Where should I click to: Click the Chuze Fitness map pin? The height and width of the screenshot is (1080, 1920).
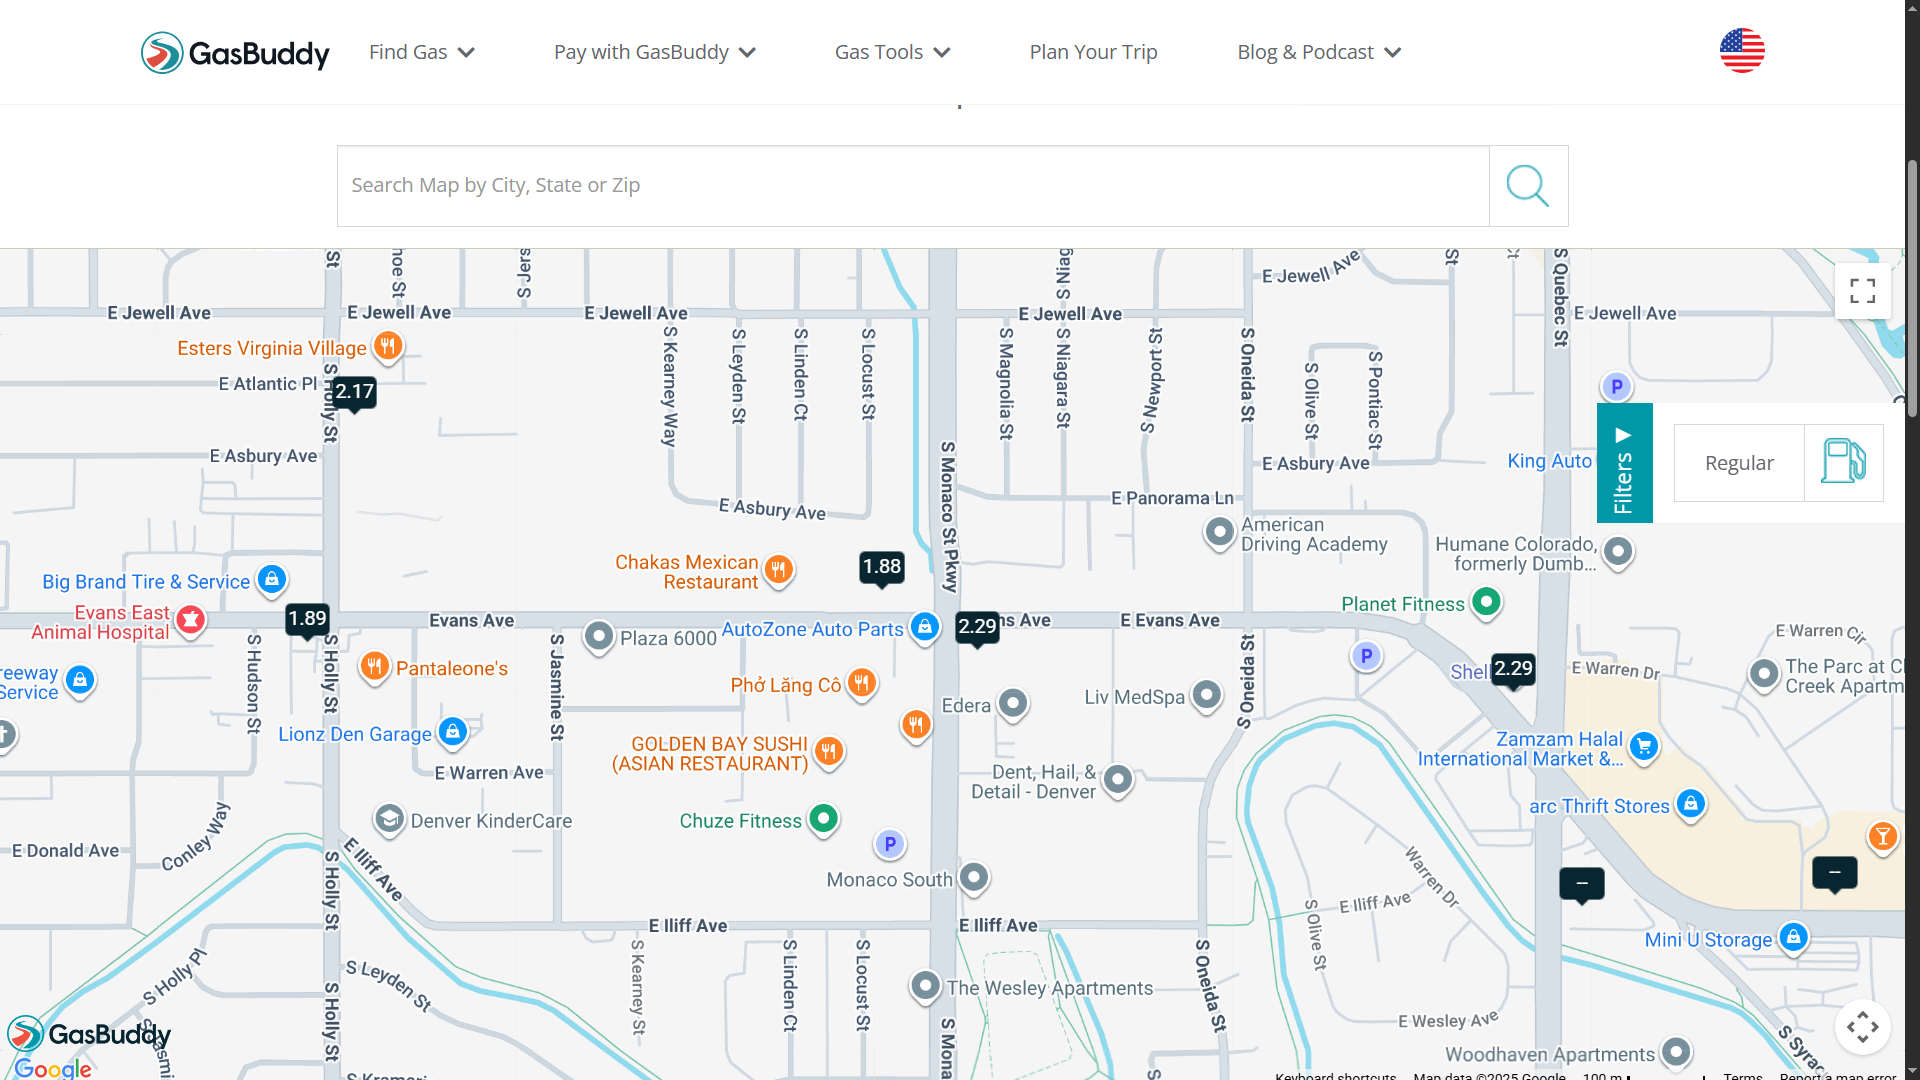coord(823,818)
